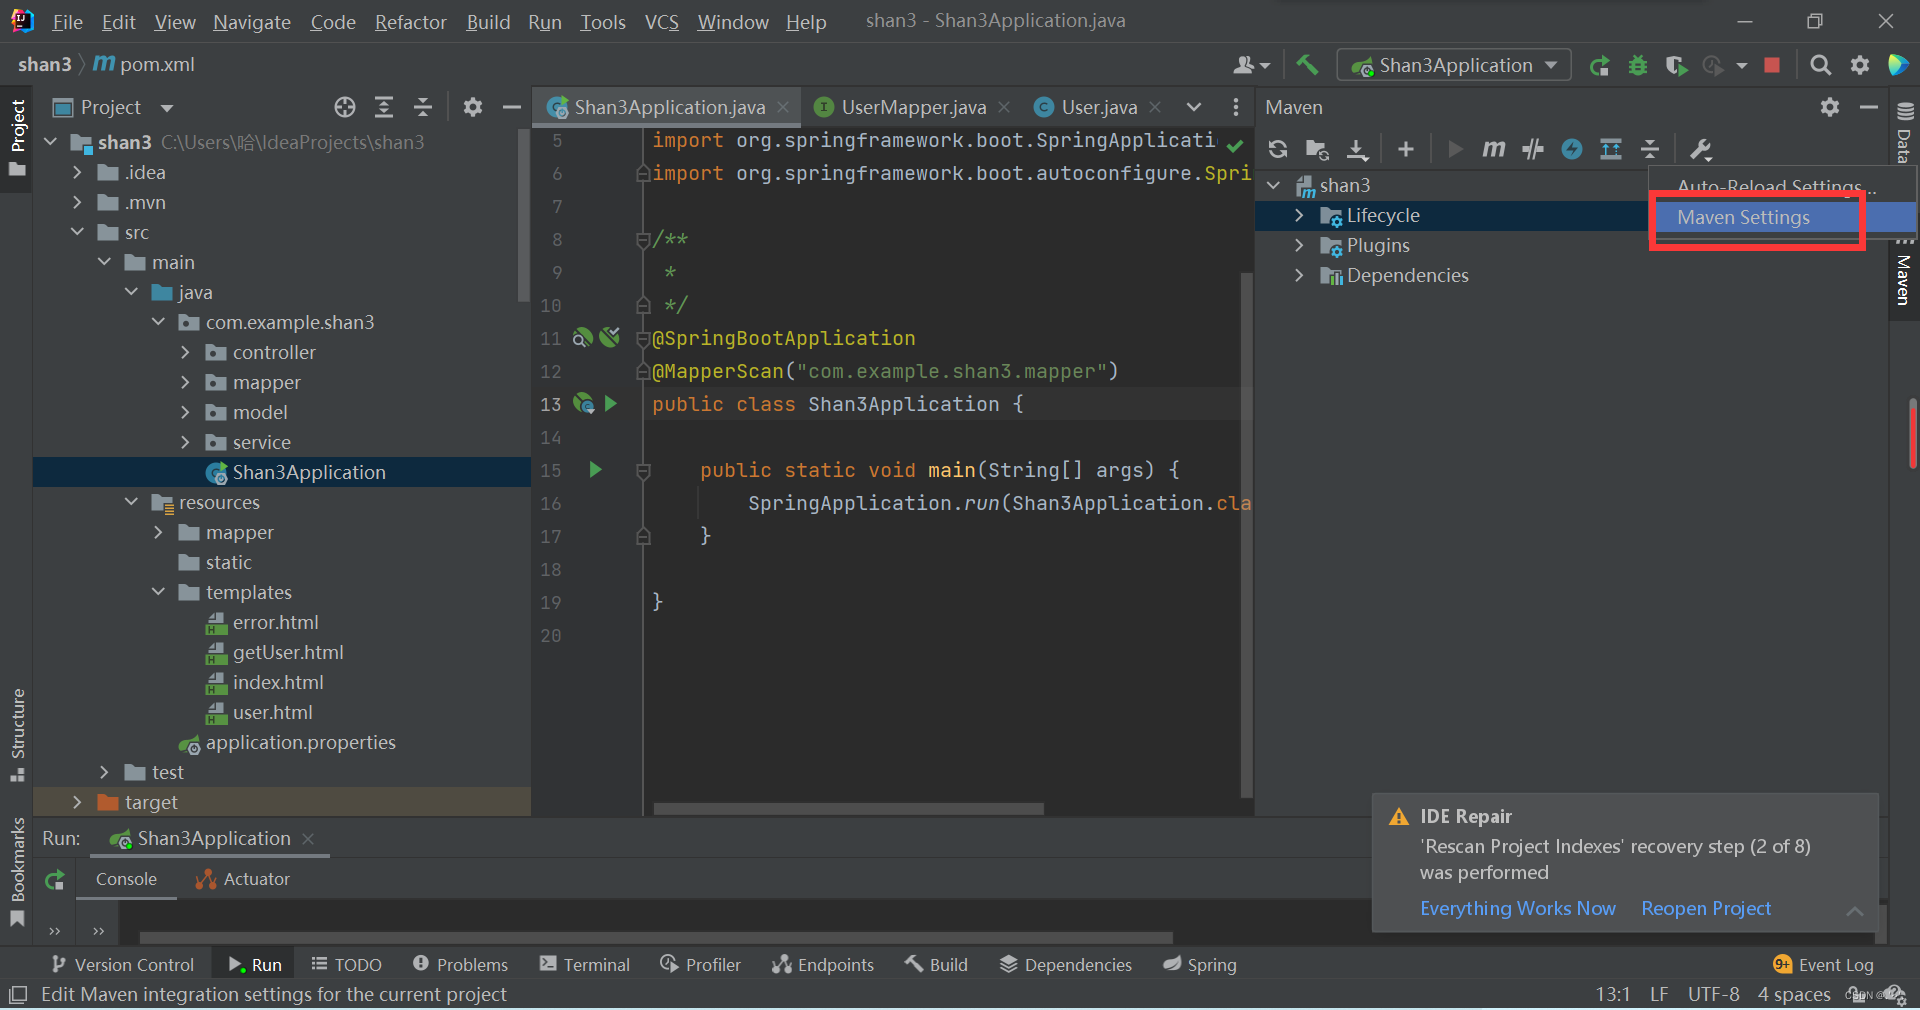Viewport: 1920px width, 1010px height.
Task: Open the Version Control tool window button
Action: tap(122, 965)
